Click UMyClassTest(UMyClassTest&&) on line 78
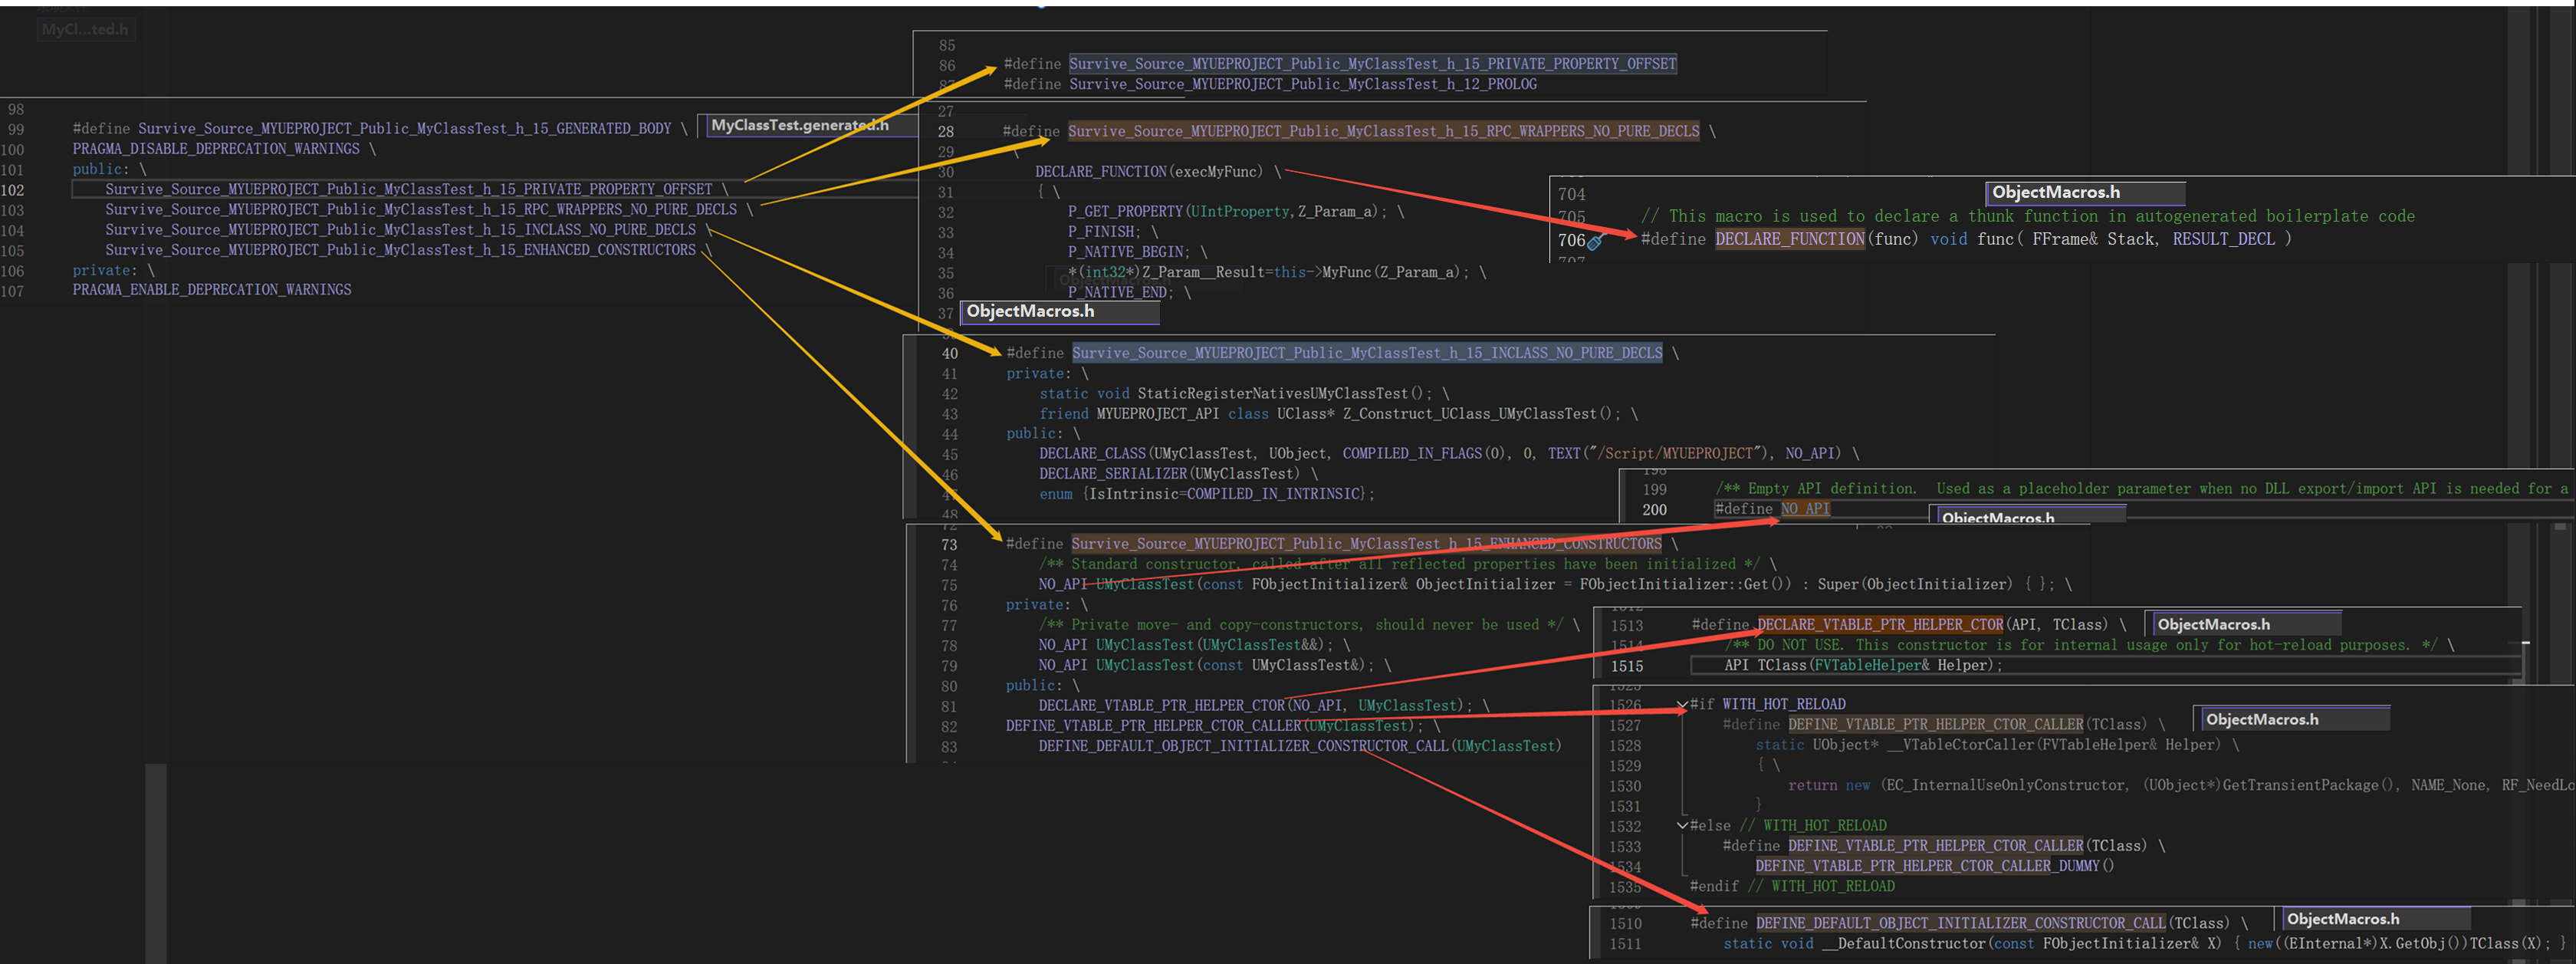This screenshot has height=964, width=2576. pyautogui.click(x=1210, y=646)
